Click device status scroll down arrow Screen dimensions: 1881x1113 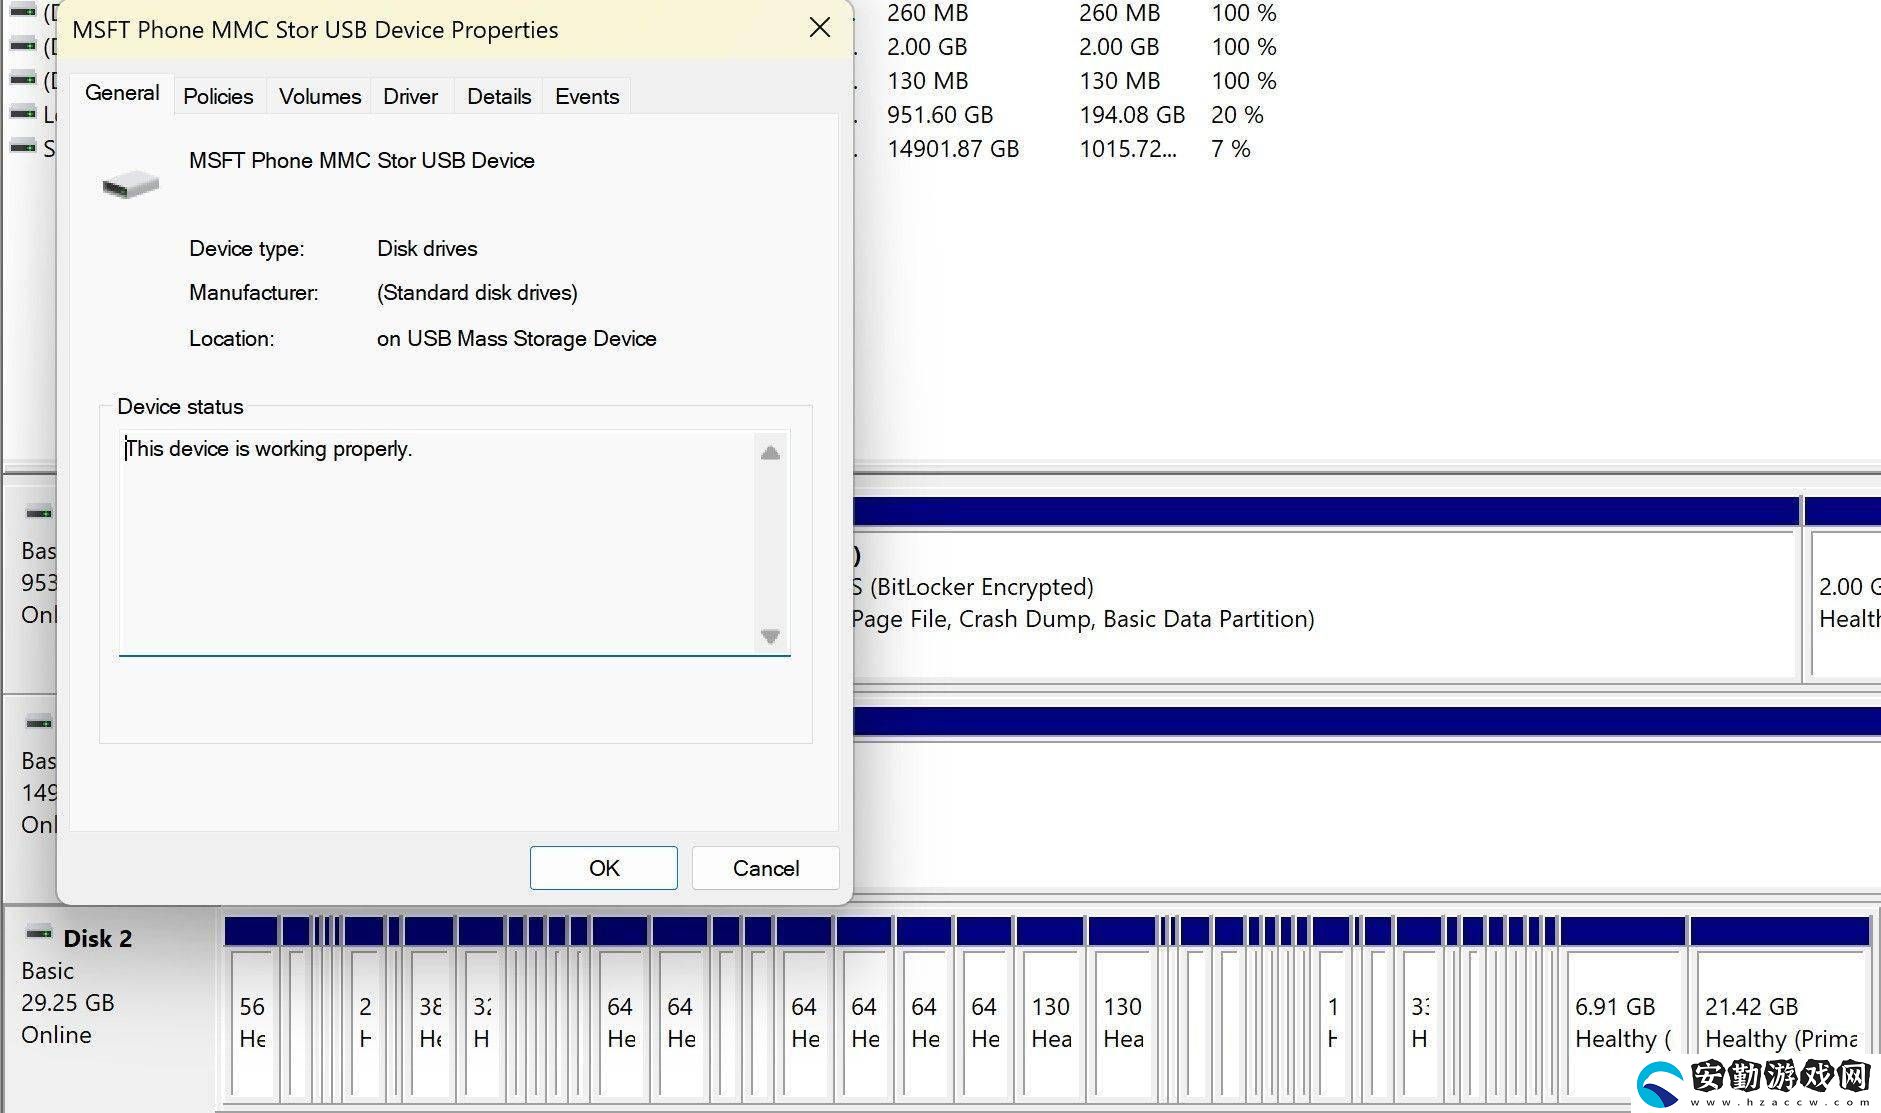[770, 636]
